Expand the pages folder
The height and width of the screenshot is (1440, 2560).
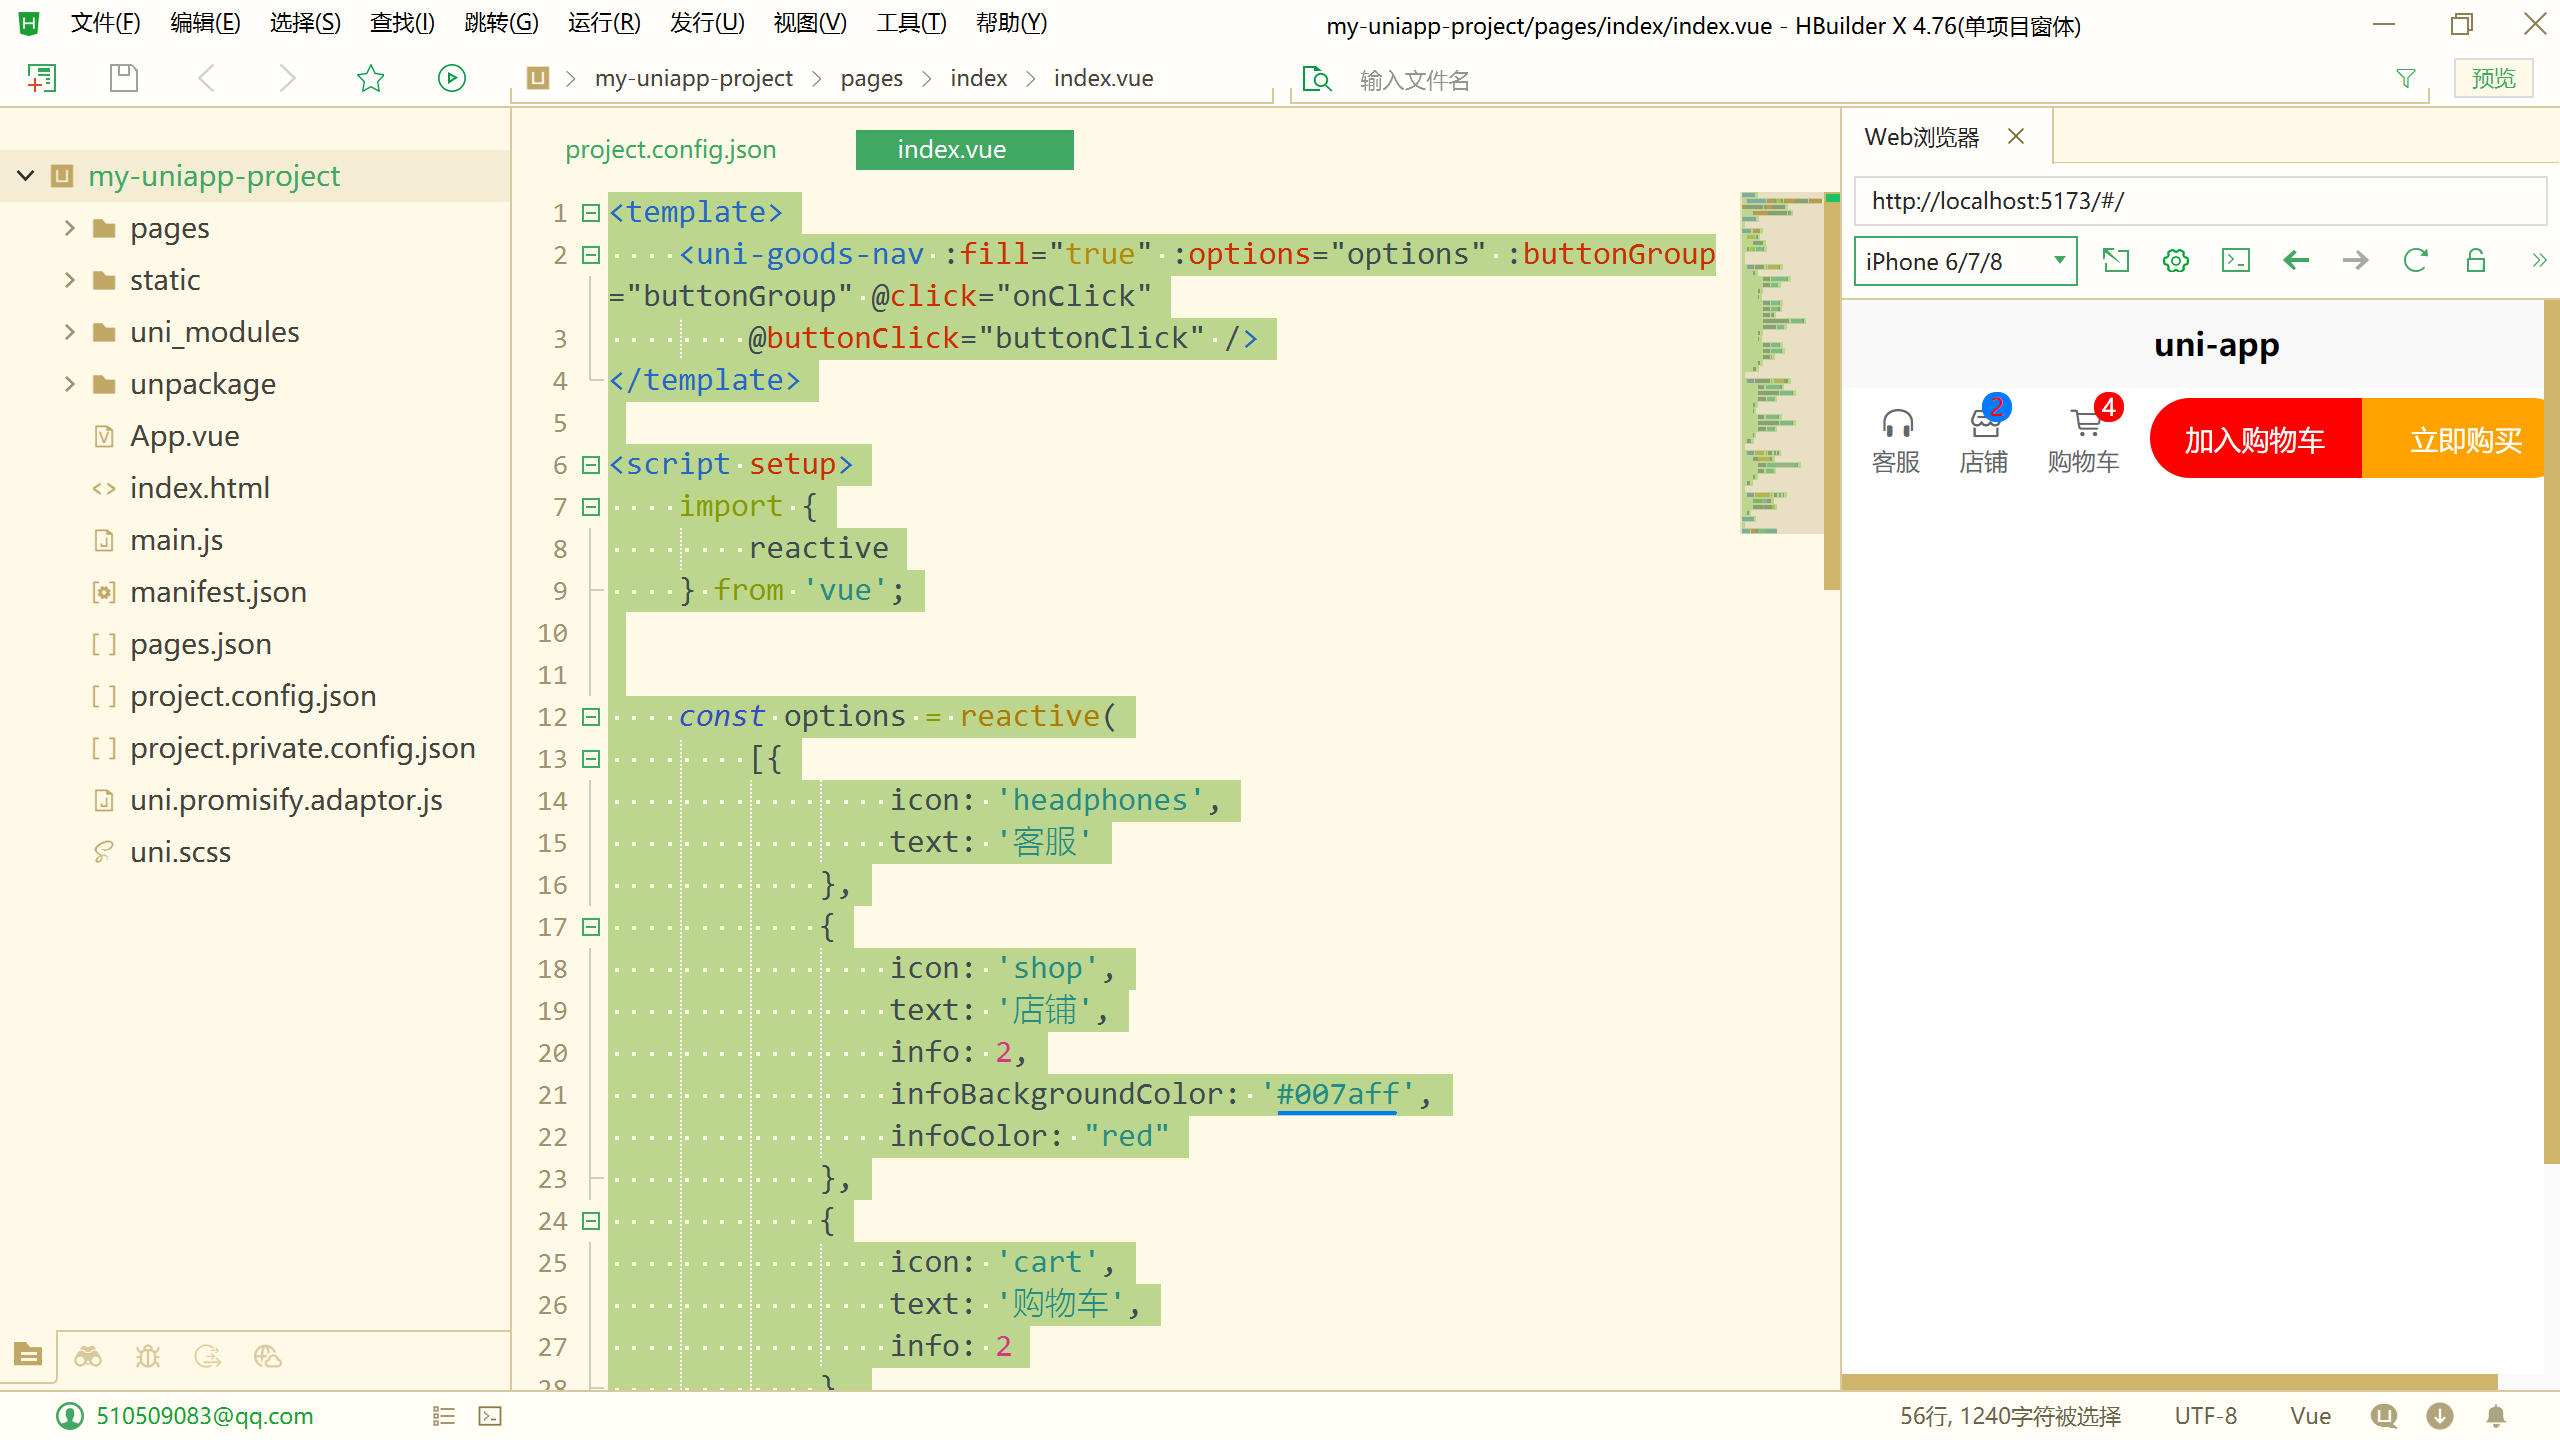pos(70,228)
